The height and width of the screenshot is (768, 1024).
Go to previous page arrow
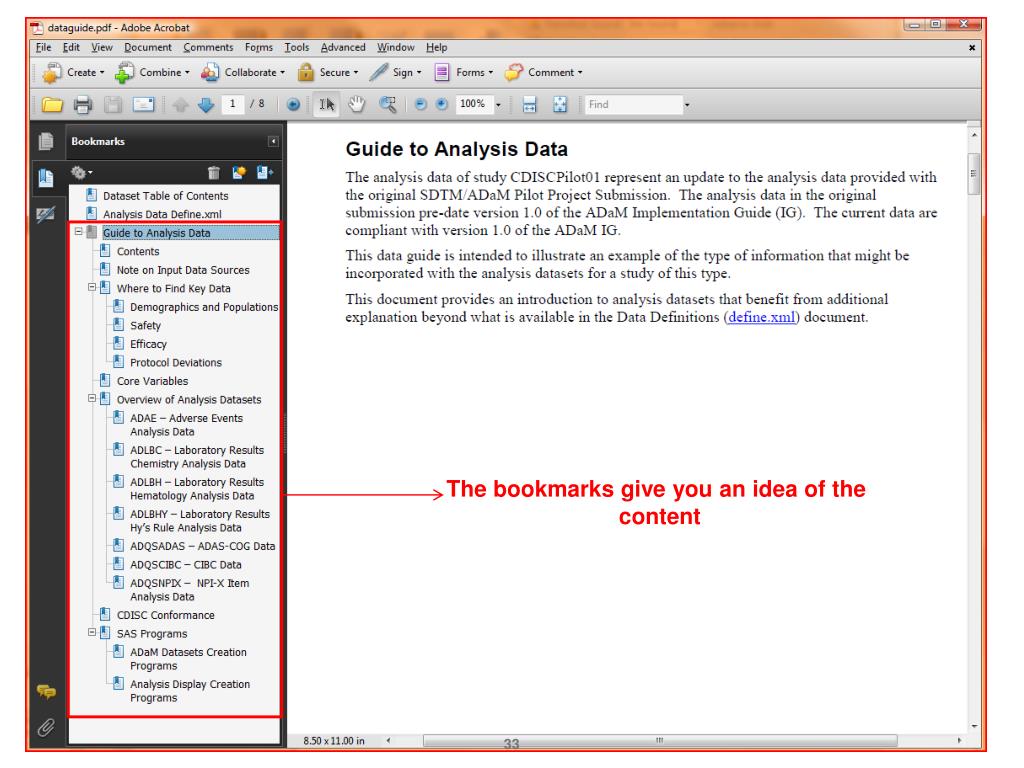[181, 104]
